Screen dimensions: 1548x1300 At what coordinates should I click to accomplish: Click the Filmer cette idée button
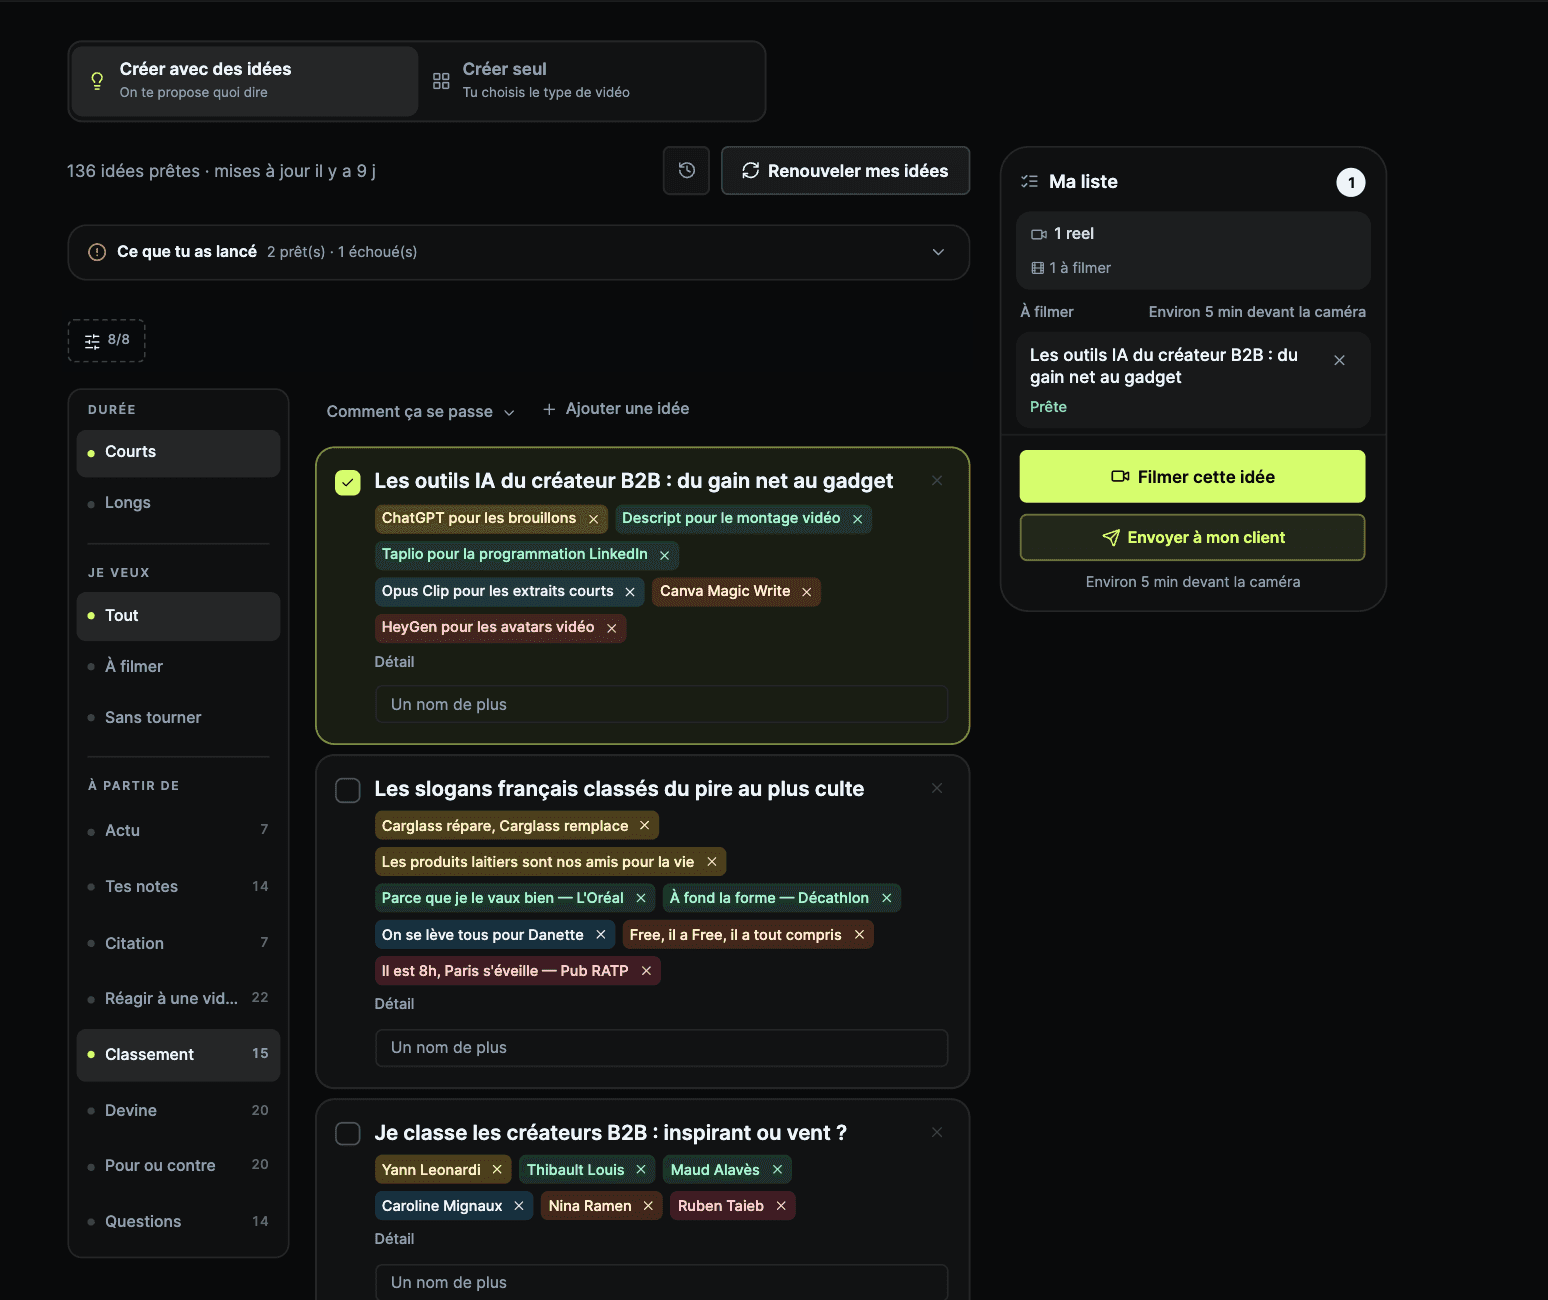point(1192,477)
